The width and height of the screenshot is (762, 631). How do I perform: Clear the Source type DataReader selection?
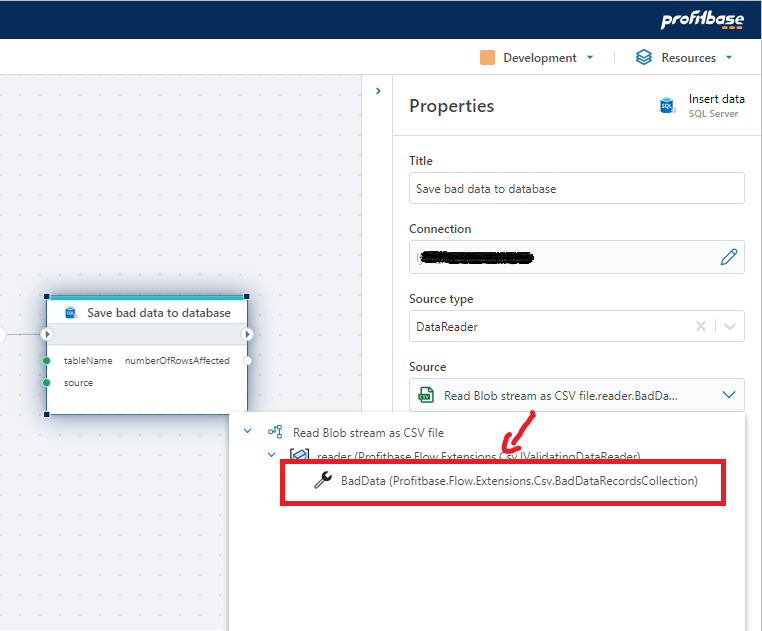(x=701, y=326)
